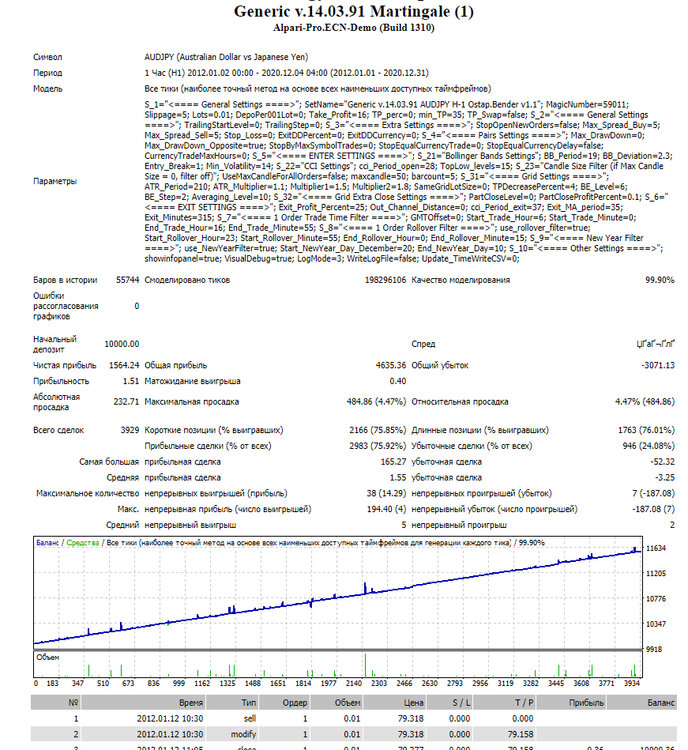
Task: Click the T/P value 79.158 in row 2
Action: tap(522, 734)
